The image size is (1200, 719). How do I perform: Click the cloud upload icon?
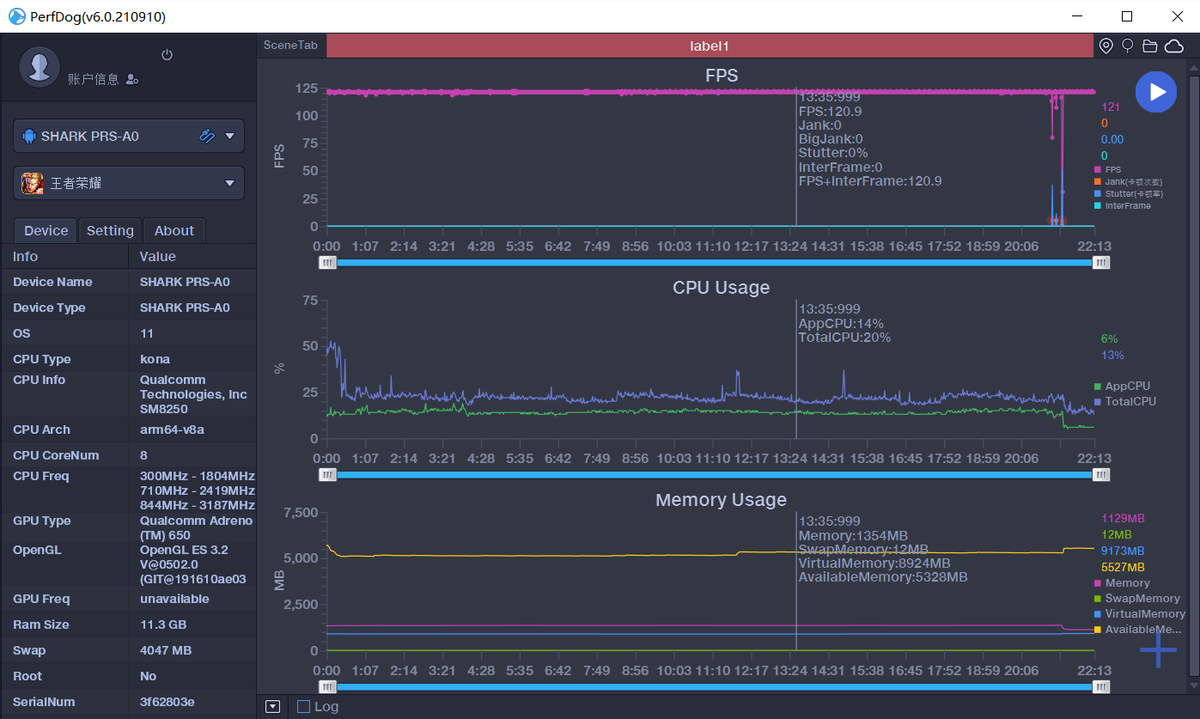click(1173, 46)
